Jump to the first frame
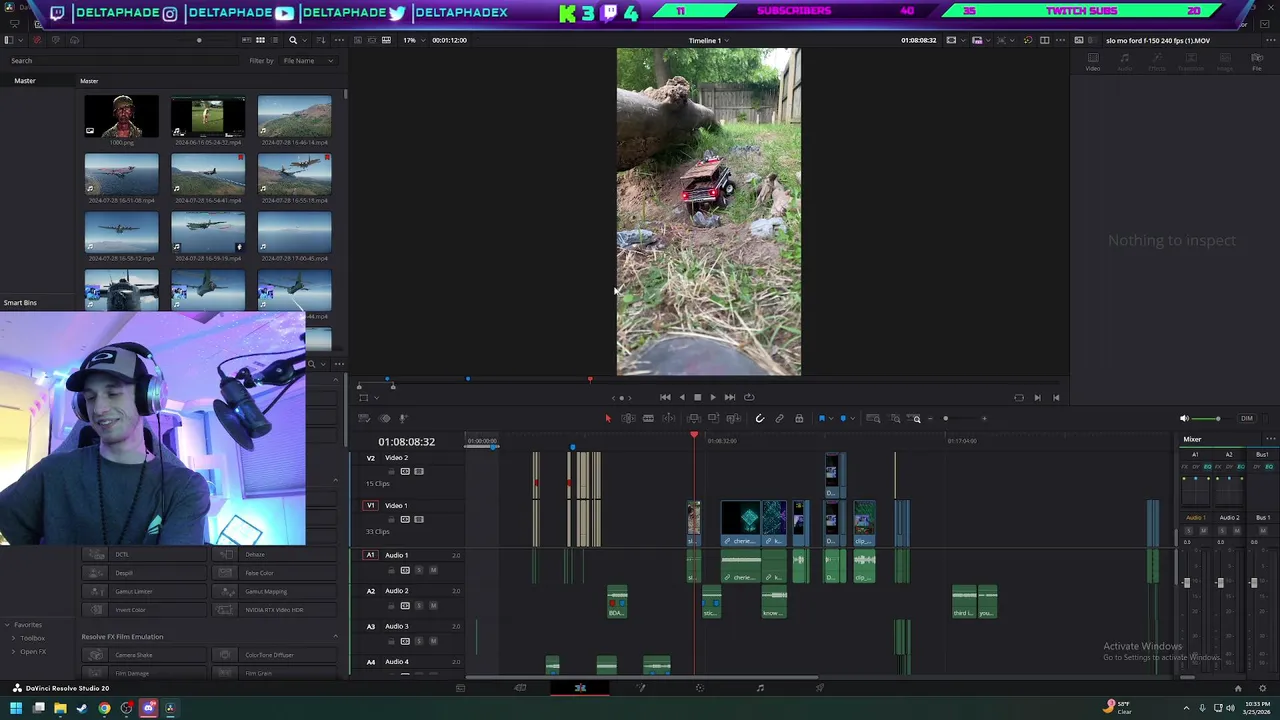Image resolution: width=1280 pixels, height=720 pixels. pos(665,397)
